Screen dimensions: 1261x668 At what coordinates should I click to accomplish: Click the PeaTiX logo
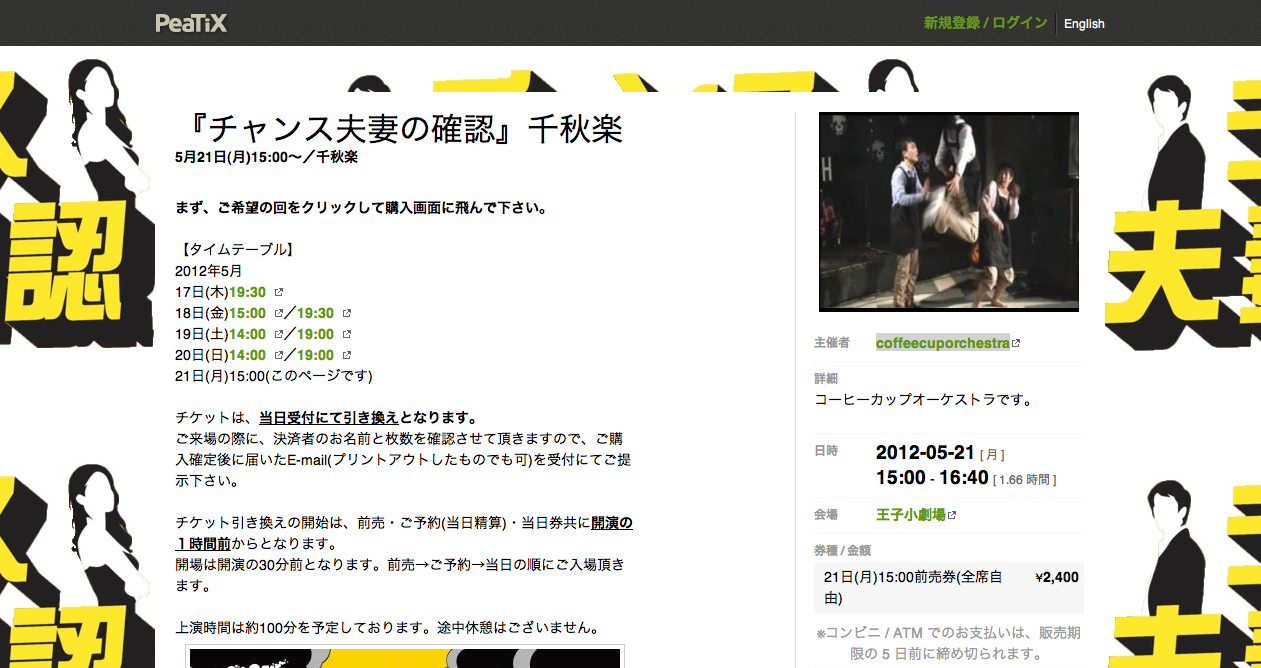click(191, 22)
